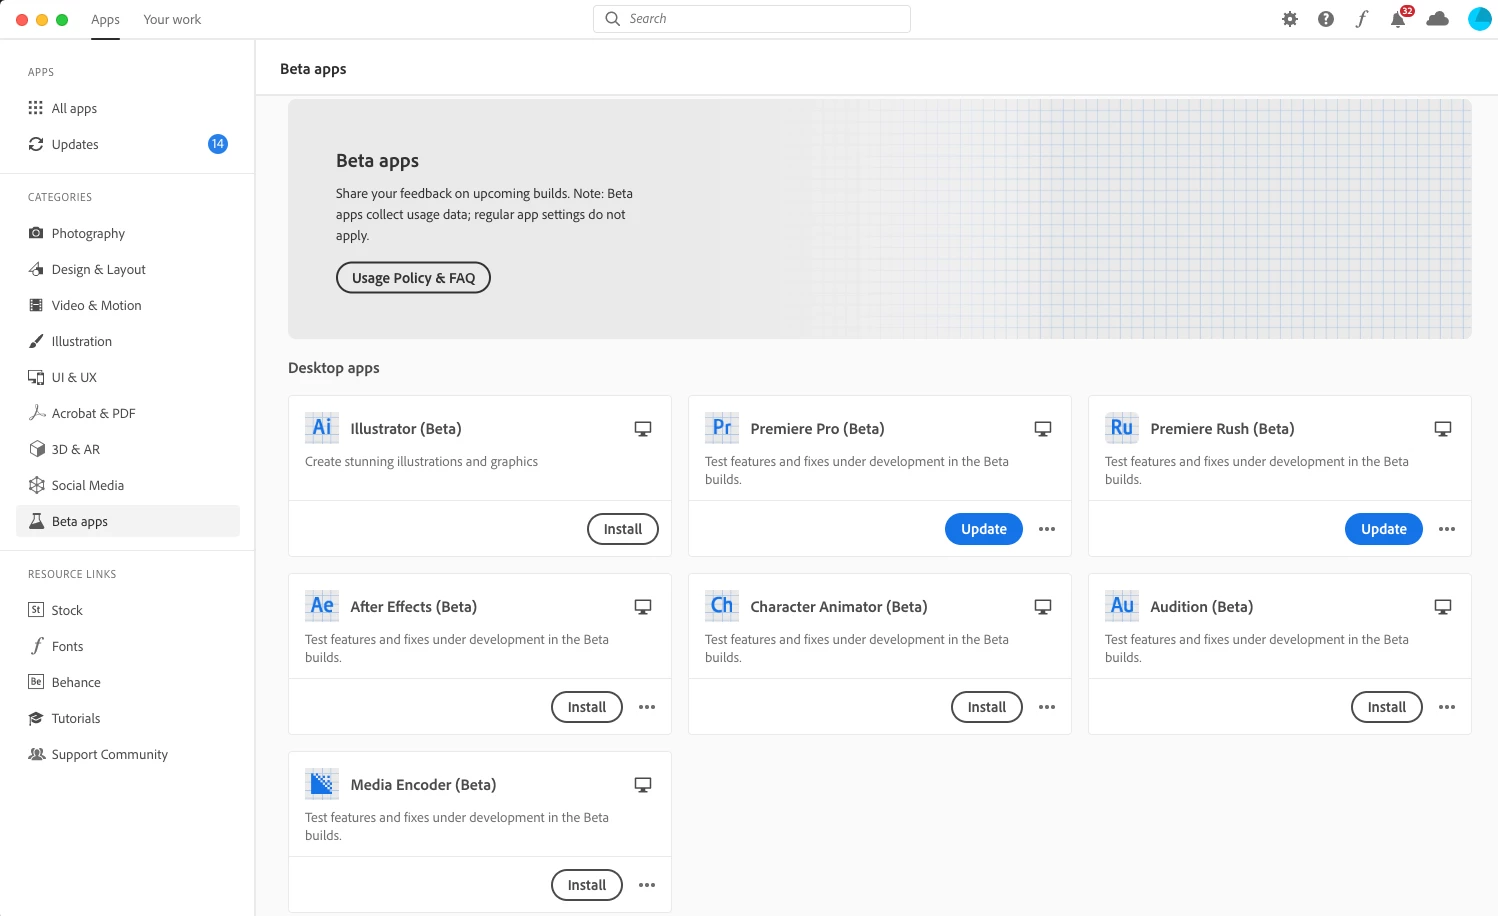Viewport: 1498px width, 916px height.
Task: Switch to the Your work tab
Action: pos(172,19)
